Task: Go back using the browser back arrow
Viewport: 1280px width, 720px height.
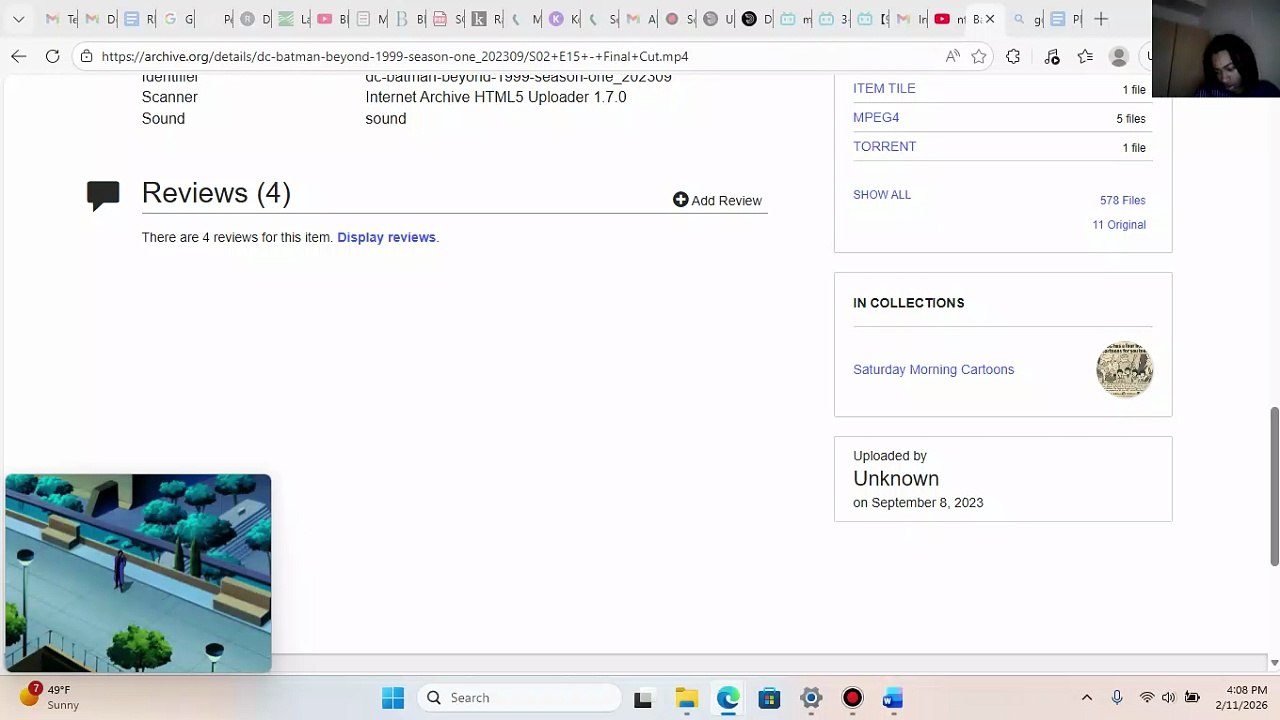Action: tap(19, 57)
